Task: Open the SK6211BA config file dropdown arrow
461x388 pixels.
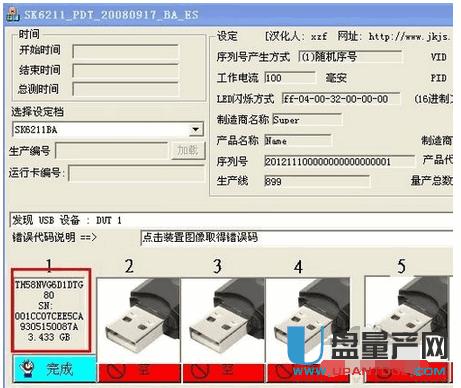Action: (196, 129)
